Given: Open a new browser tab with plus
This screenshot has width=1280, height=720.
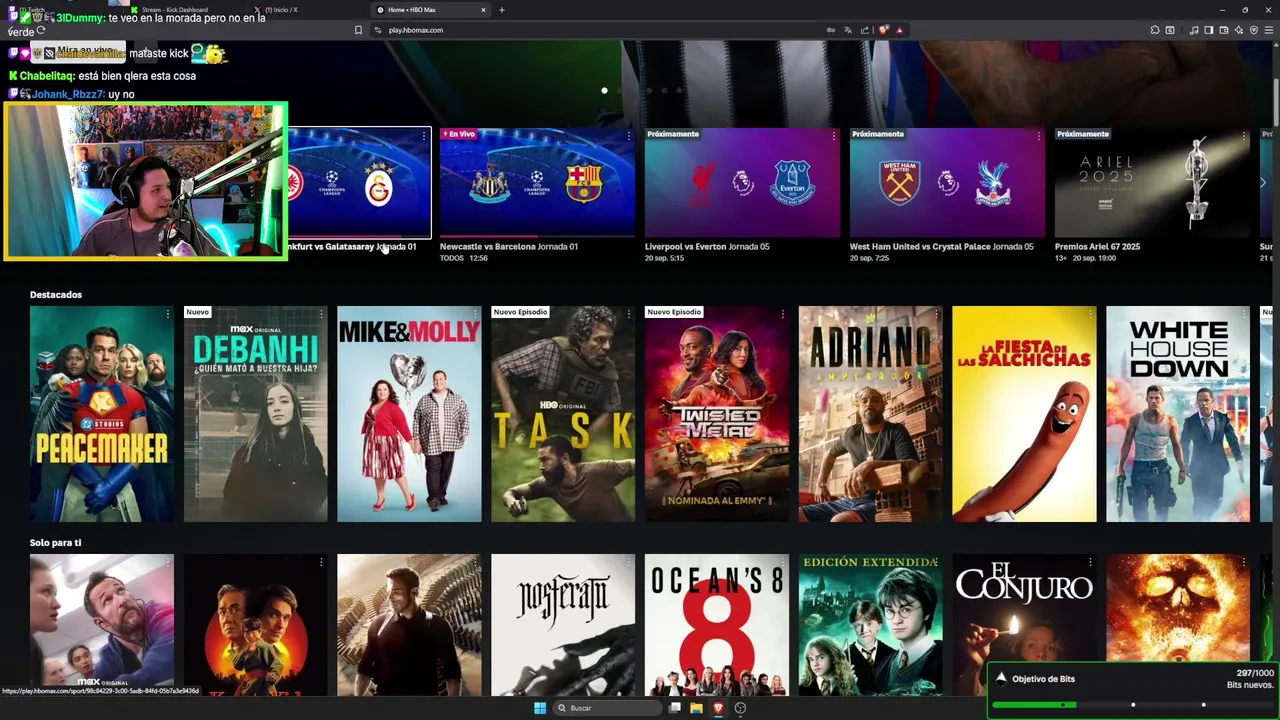Looking at the screenshot, I should pyautogui.click(x=502, y=10).
